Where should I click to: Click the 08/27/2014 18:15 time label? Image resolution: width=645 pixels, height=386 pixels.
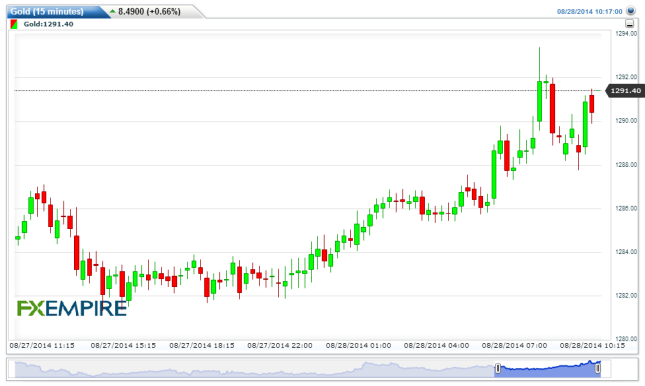pyautogui.click(x=202, y=345)
